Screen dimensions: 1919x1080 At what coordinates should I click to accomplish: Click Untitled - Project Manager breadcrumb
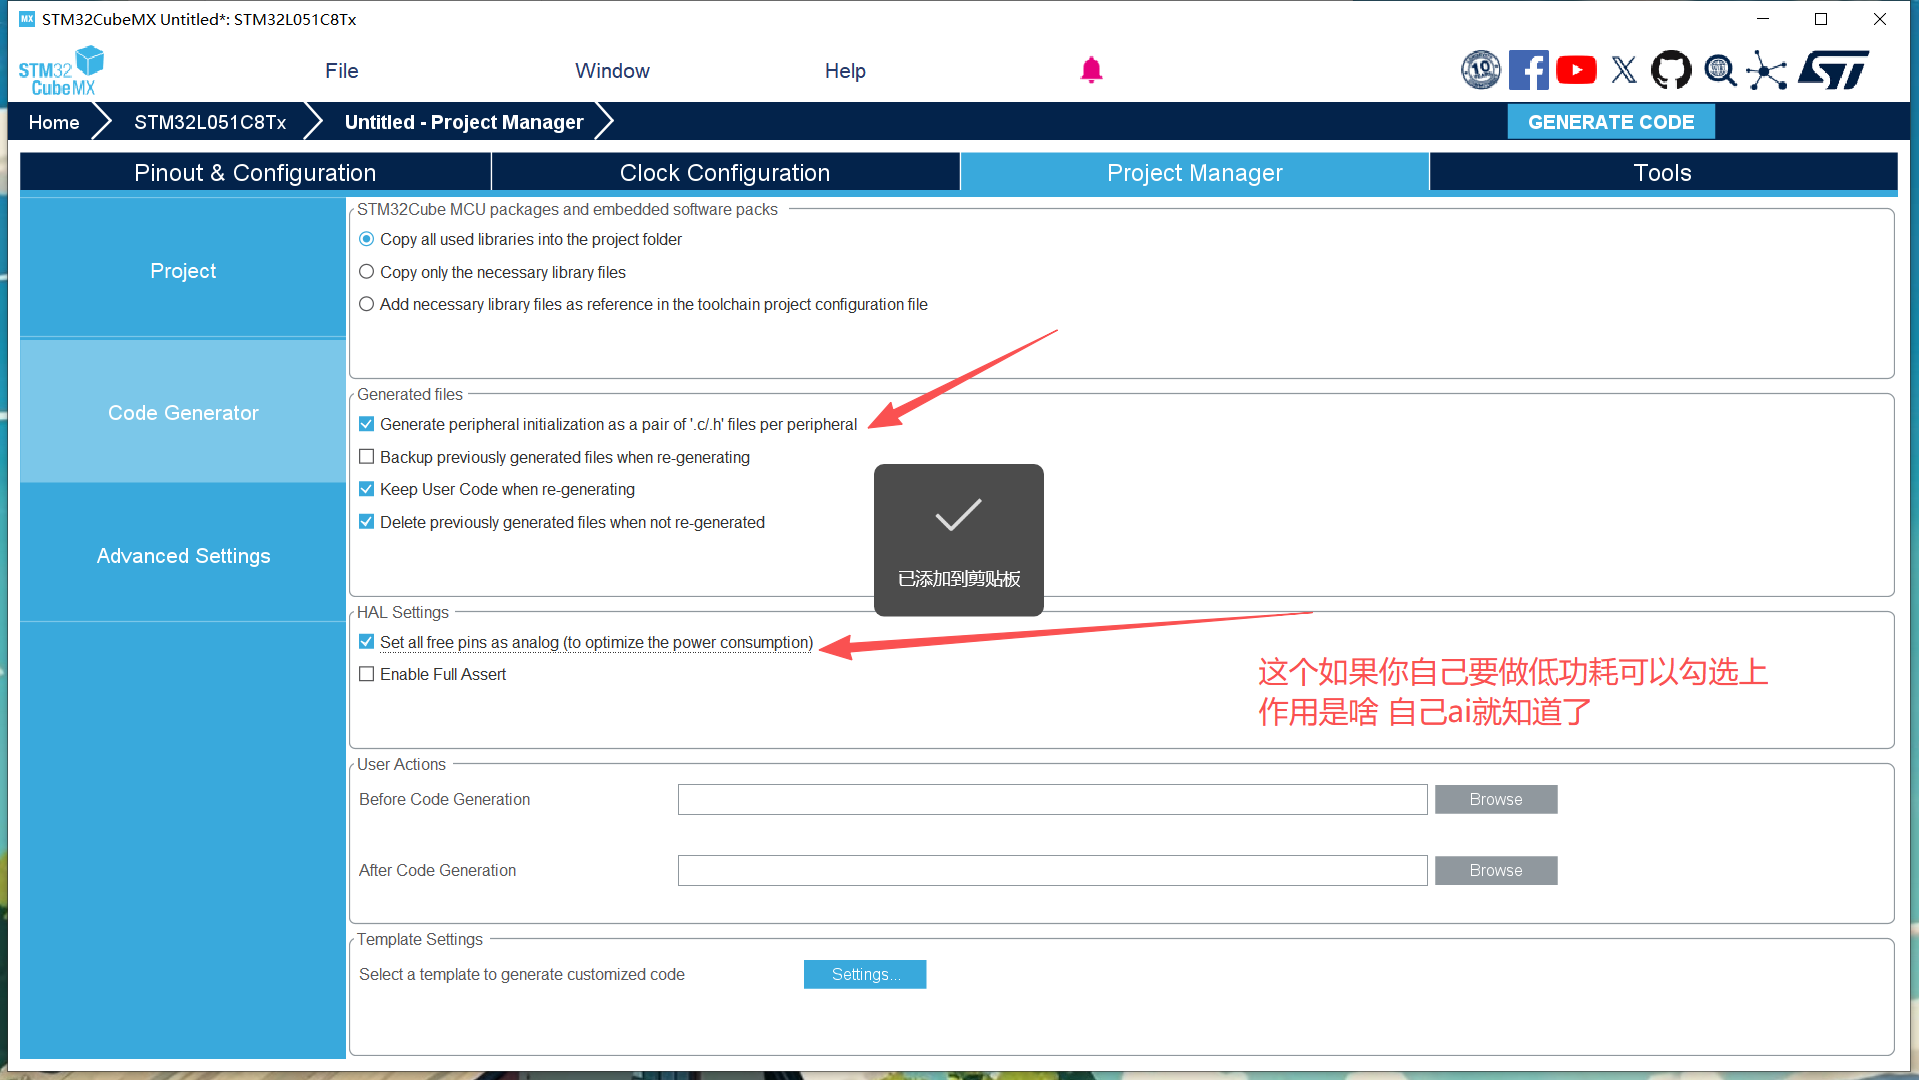point(464,122)
